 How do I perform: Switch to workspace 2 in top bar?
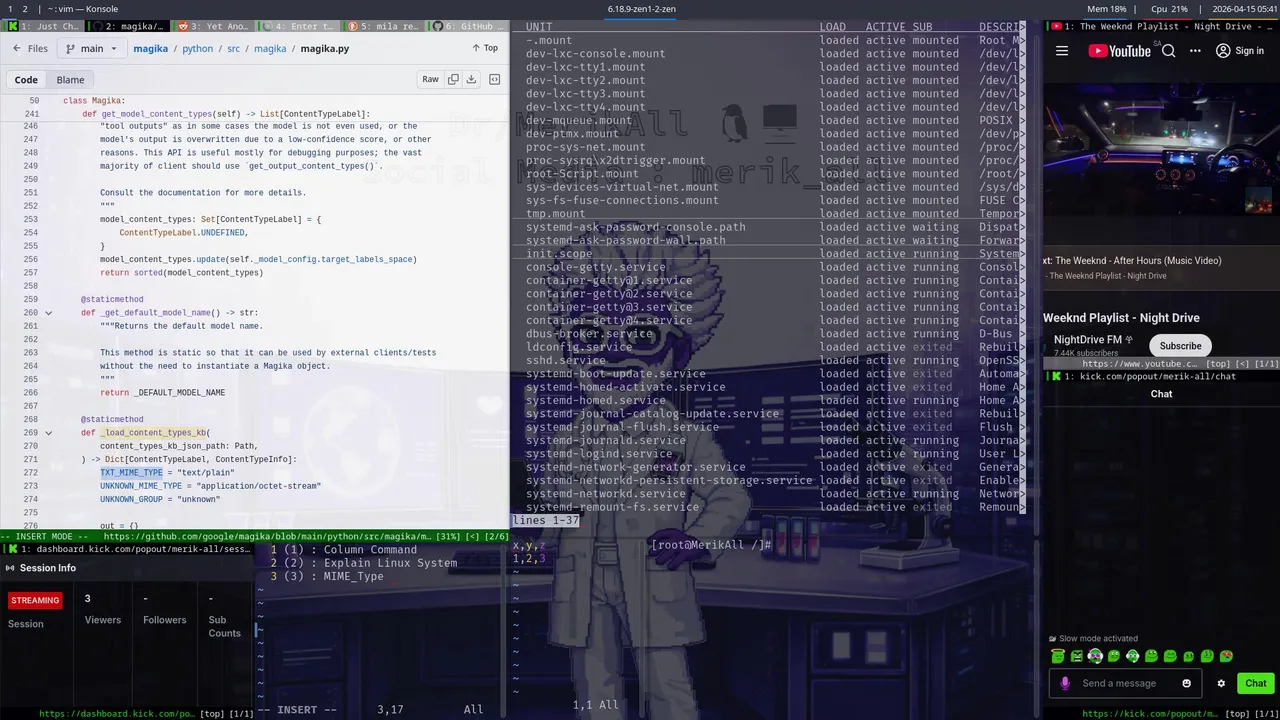click(25, 9)
